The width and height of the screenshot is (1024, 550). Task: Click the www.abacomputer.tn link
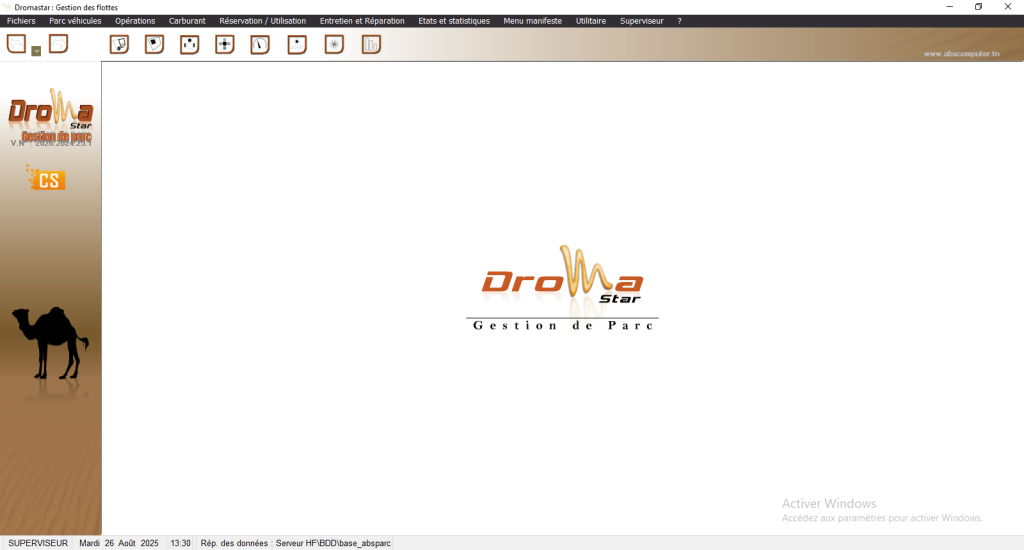point(961,54)
